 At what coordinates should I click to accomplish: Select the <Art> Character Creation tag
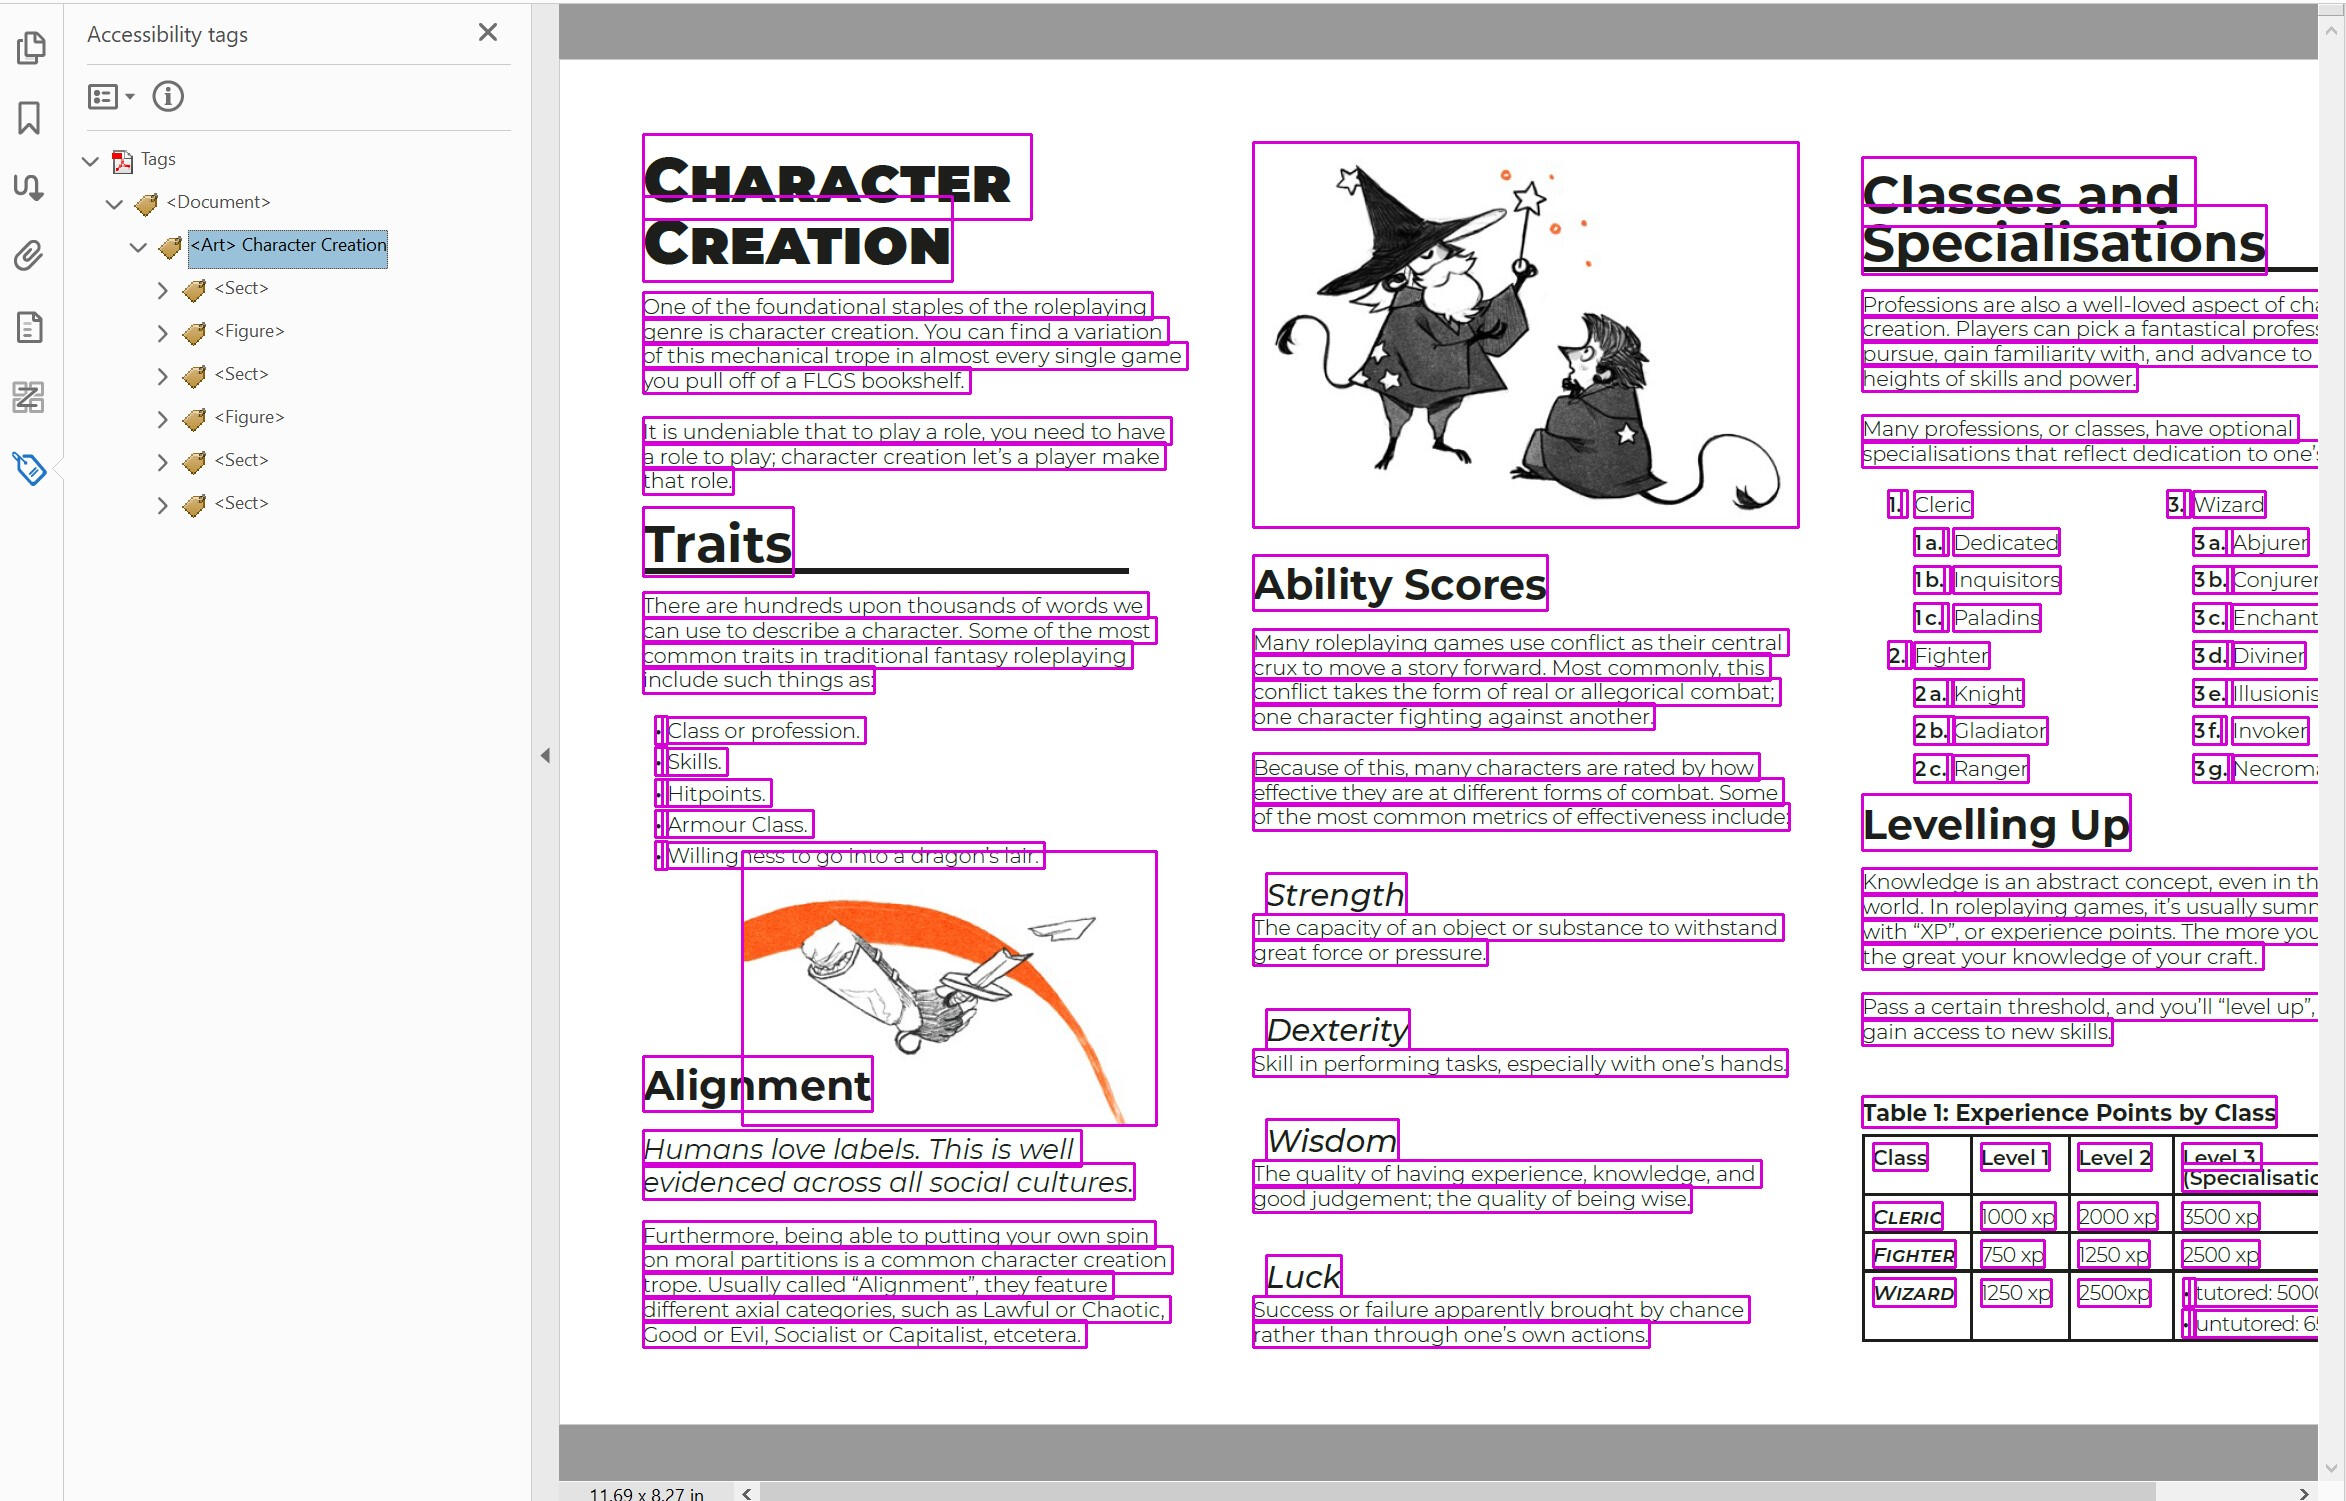click(288, 246)
